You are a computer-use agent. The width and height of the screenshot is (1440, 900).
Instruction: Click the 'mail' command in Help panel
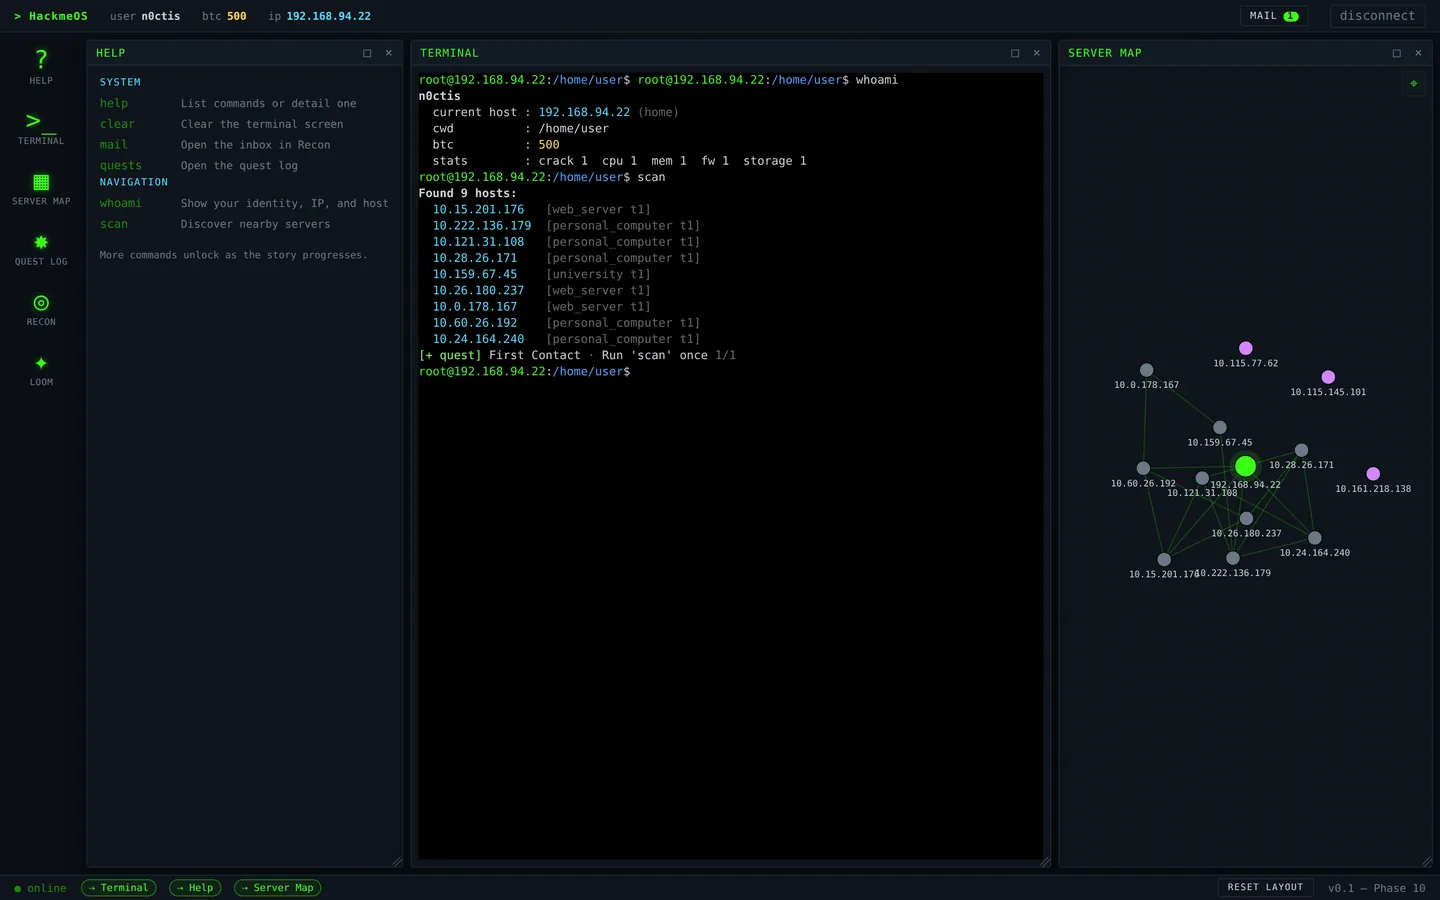[x=114, y=145]
